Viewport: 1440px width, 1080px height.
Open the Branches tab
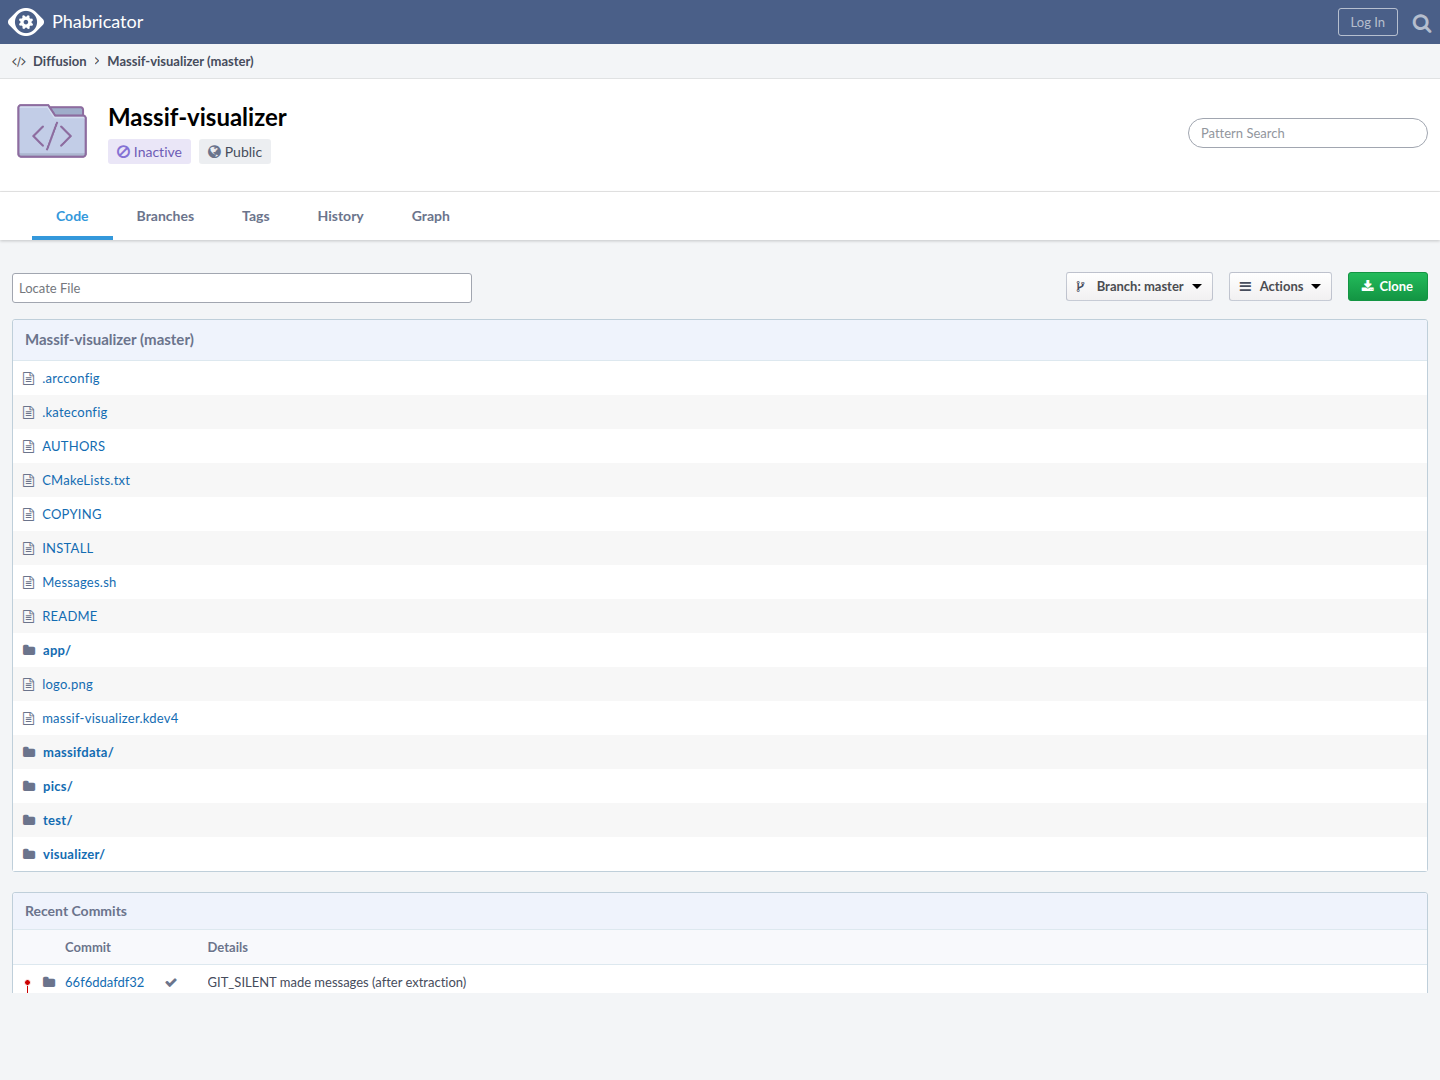tap(165, 216)
